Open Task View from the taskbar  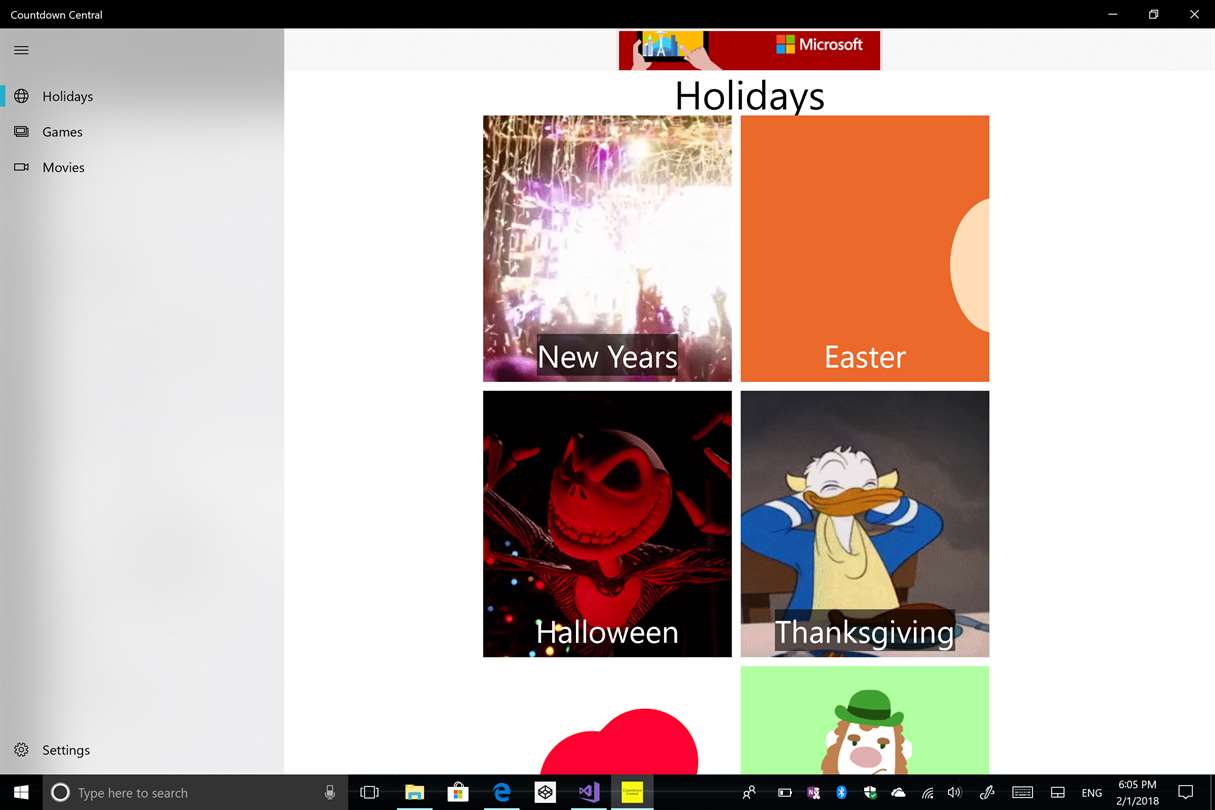(370, 792)
